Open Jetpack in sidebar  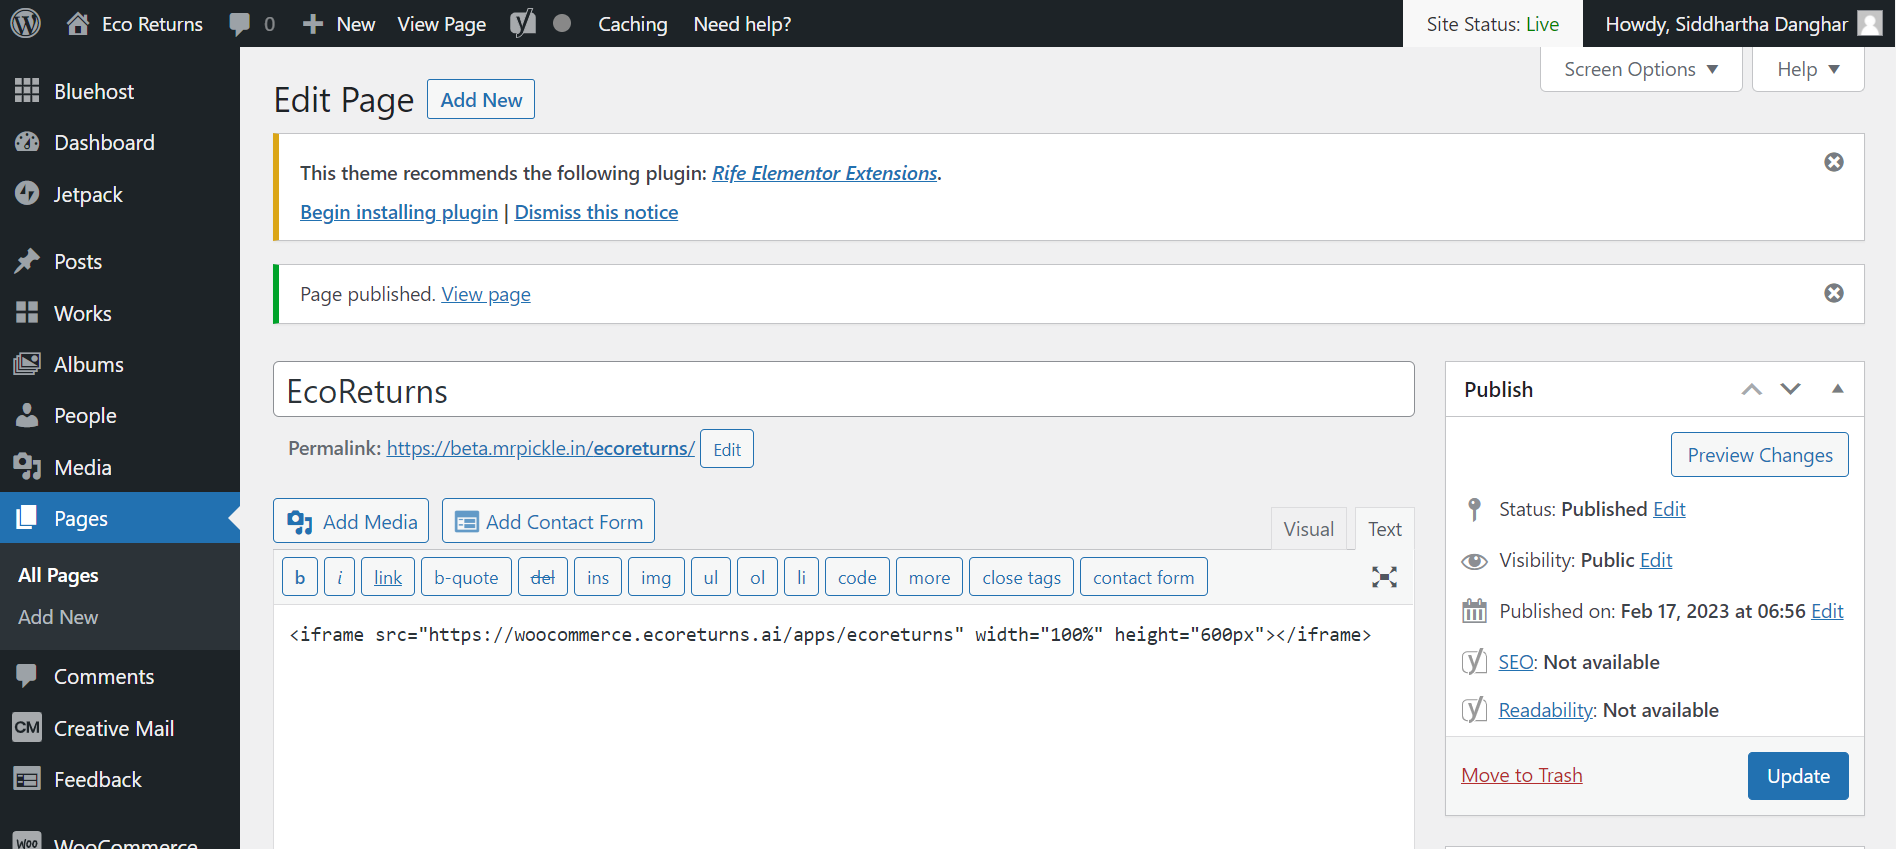click(x=120, y=194)
